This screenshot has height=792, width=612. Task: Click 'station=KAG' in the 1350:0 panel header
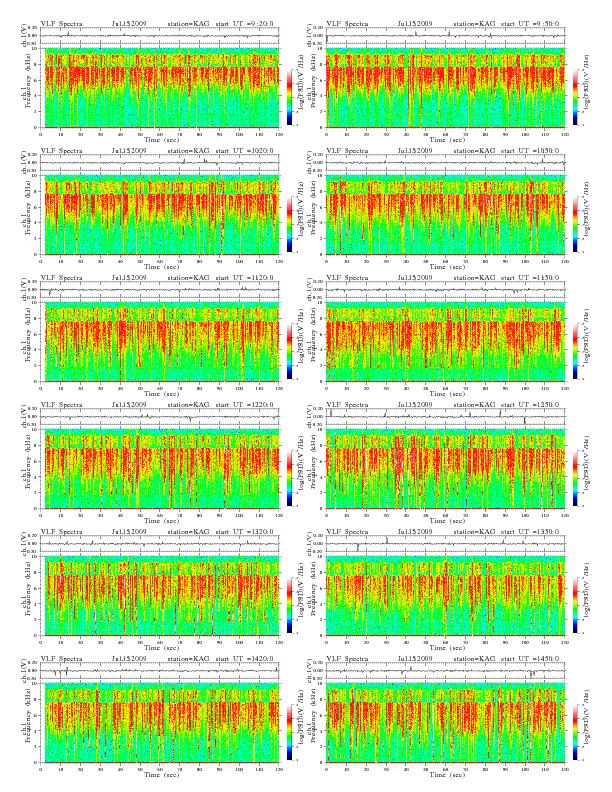coord(474,532)
